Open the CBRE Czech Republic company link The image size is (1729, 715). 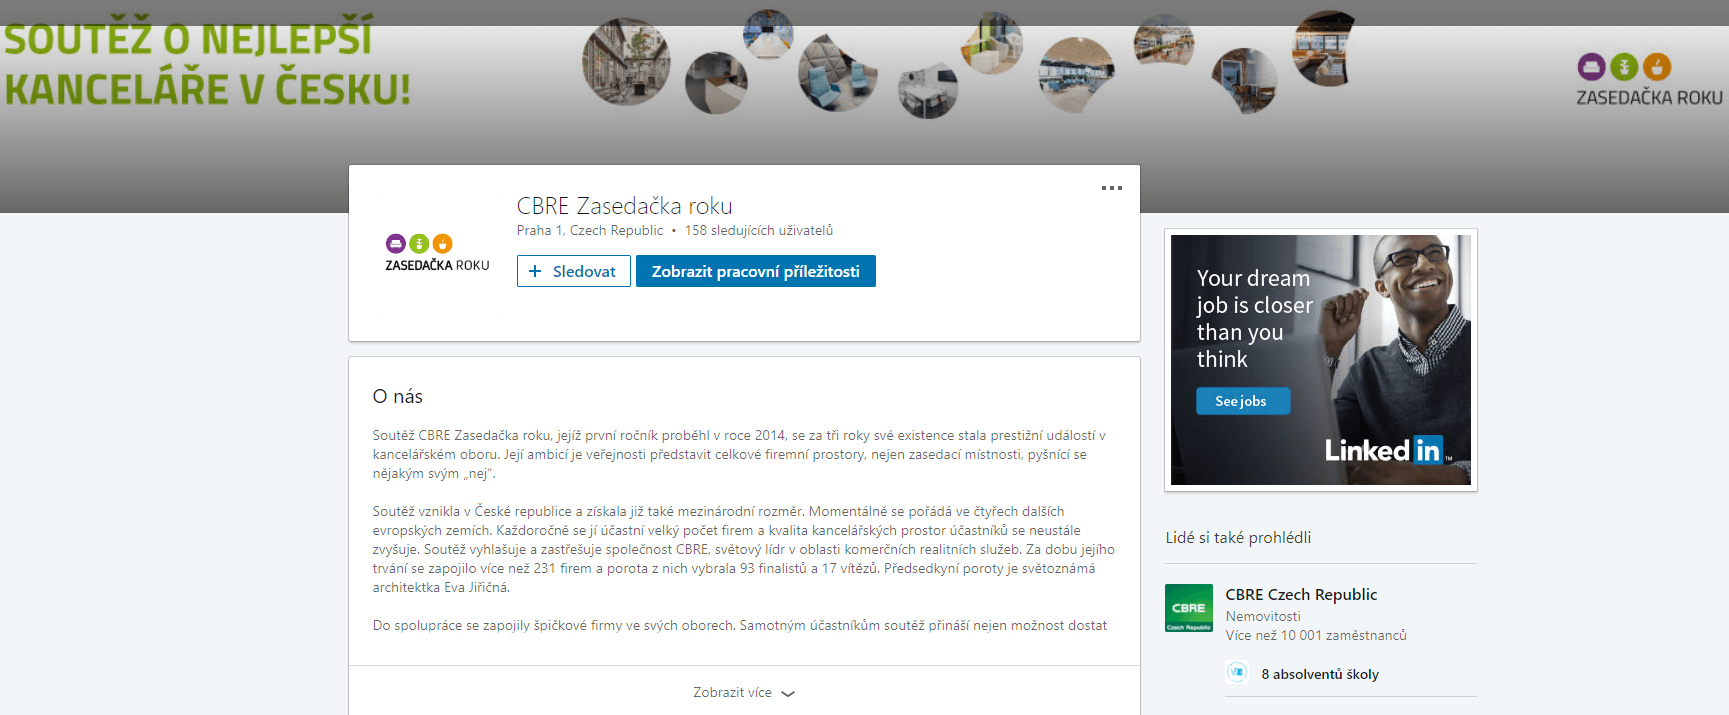pos(1301,594)
